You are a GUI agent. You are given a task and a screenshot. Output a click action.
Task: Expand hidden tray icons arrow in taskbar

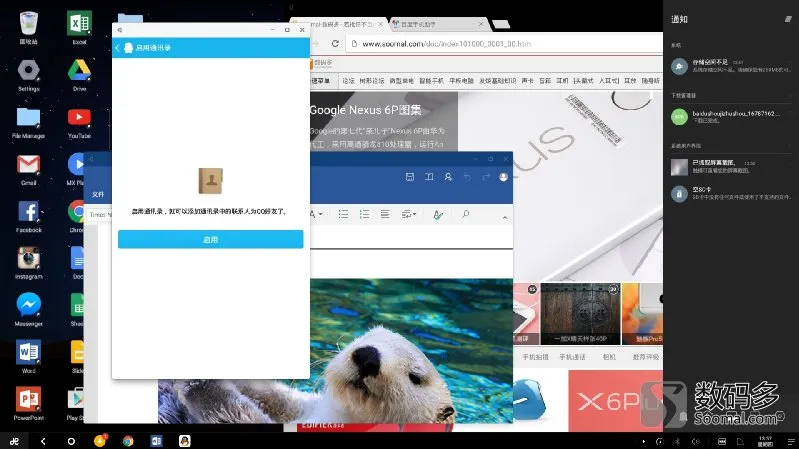coord(644,441)
